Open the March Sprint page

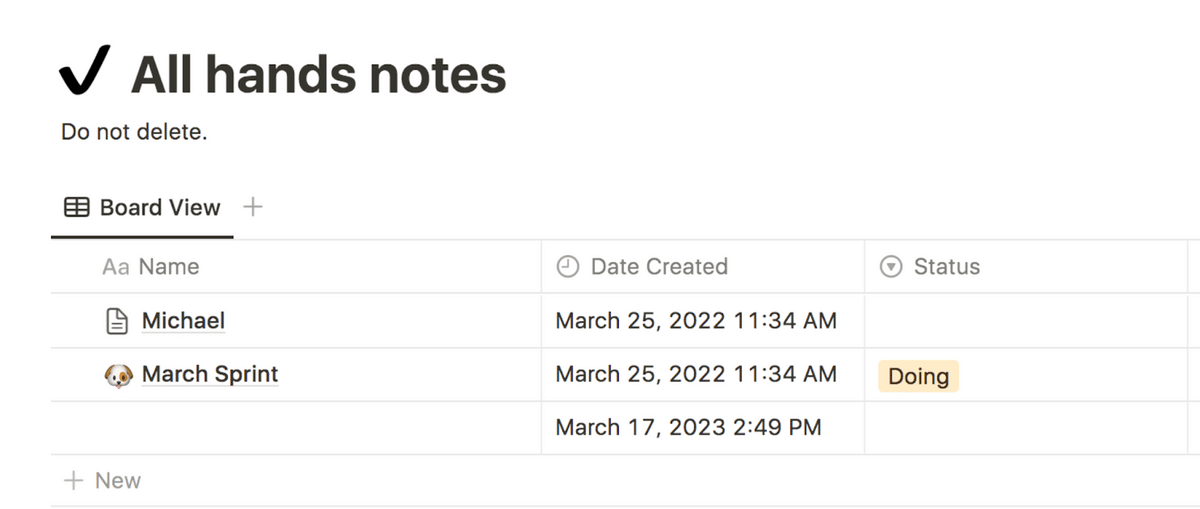(x=210, y=374)
